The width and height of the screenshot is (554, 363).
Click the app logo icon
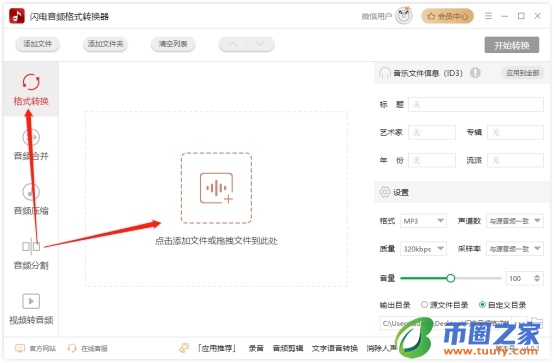click(17, 16)
